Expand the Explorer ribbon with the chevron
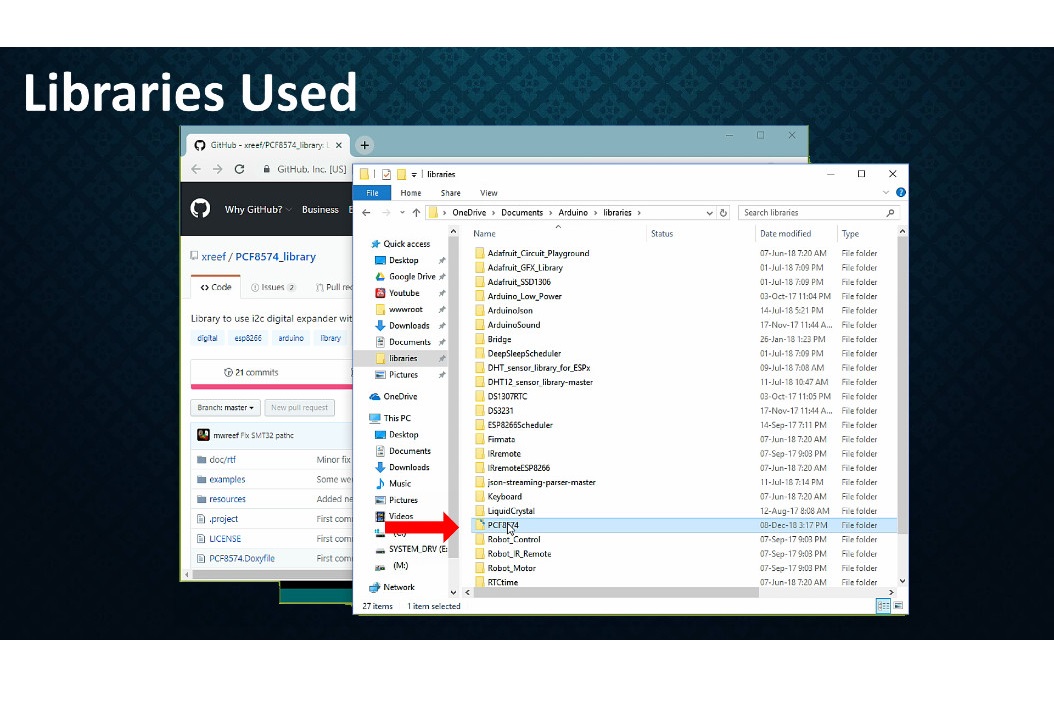 (x=885, y=192)
